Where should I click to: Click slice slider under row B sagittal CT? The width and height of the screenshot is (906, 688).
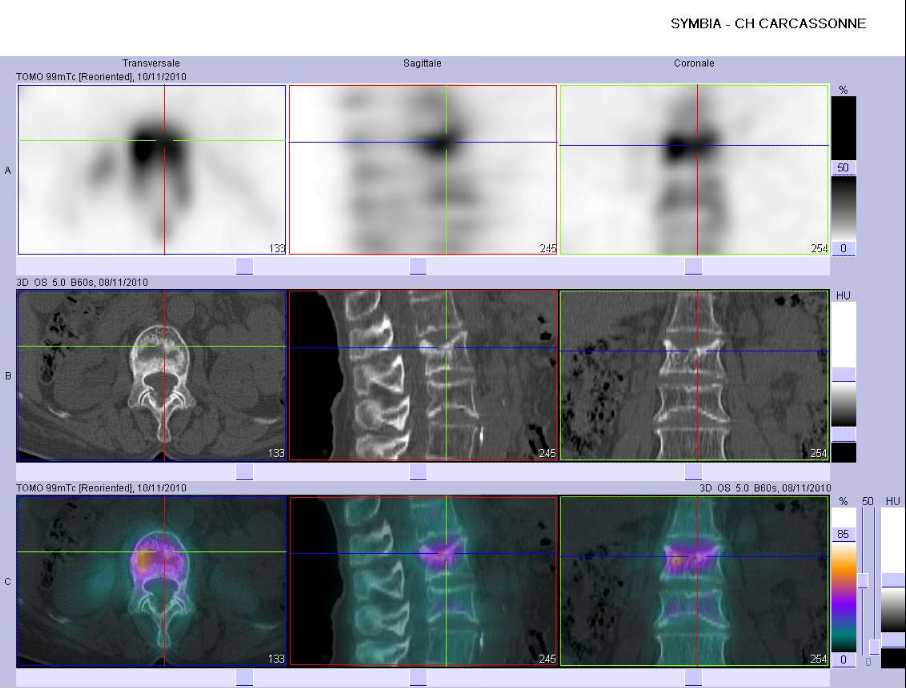[x=418, y=472]
